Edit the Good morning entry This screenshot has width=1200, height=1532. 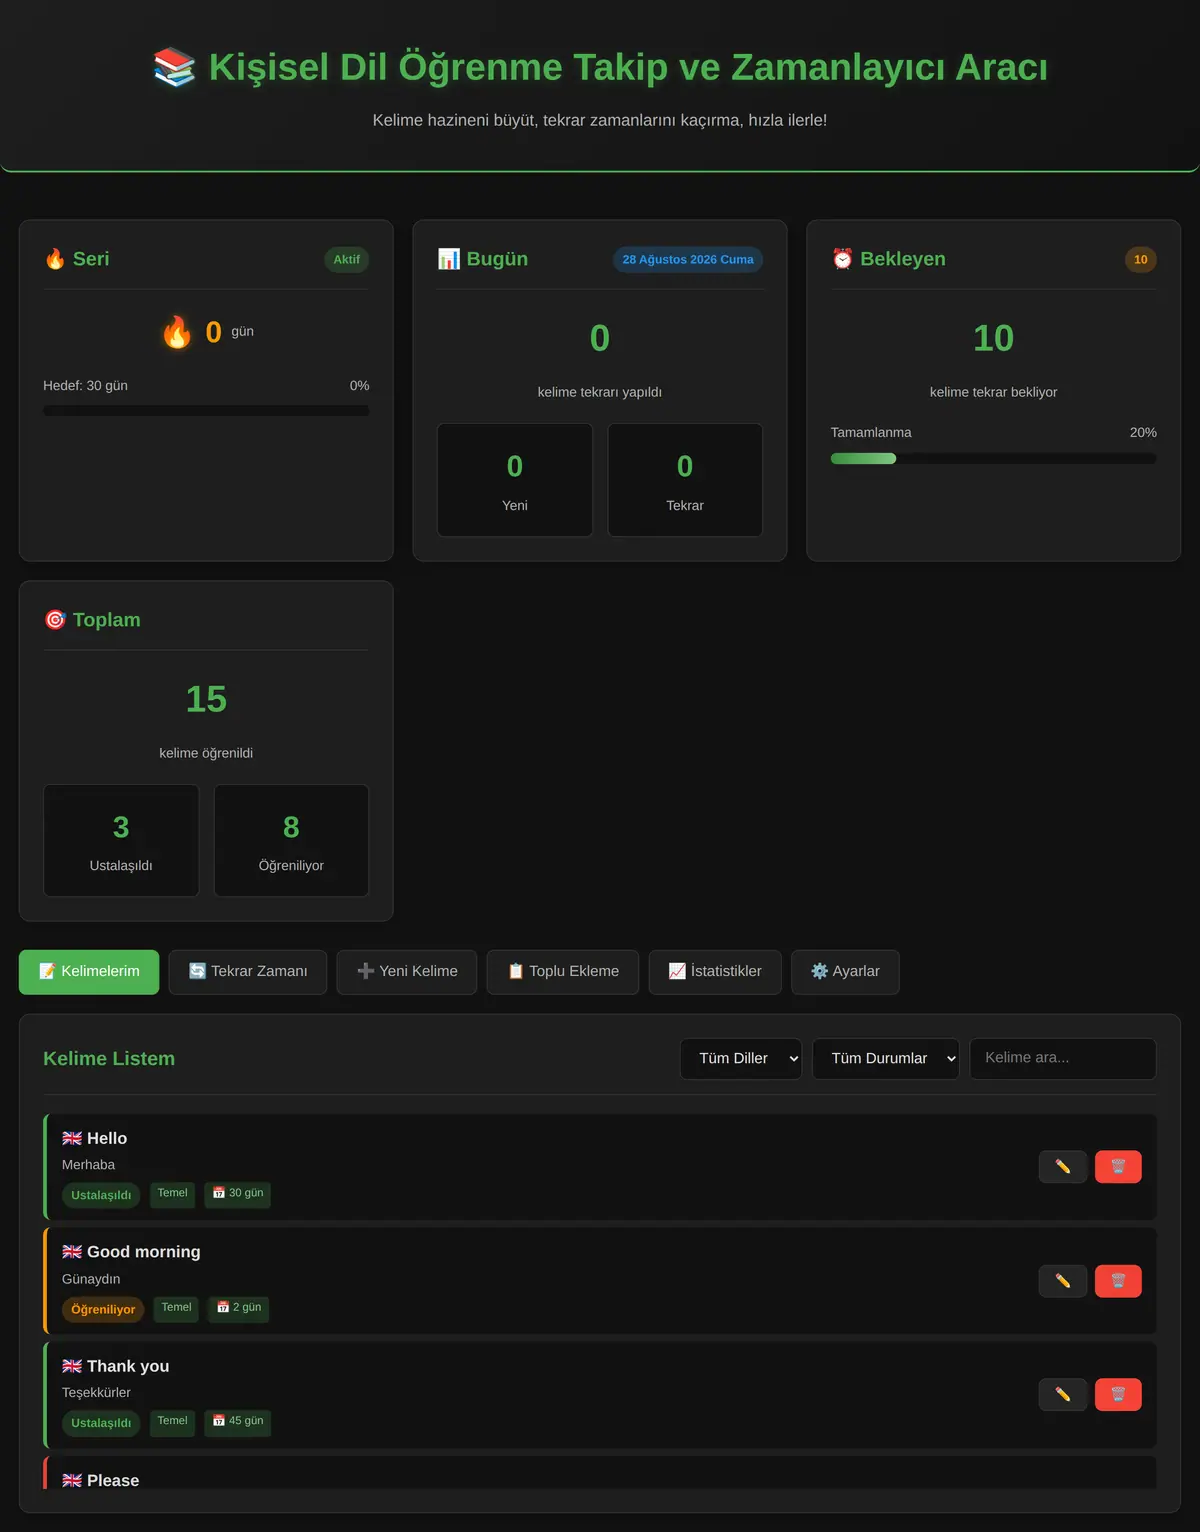coord(1063,1281)
